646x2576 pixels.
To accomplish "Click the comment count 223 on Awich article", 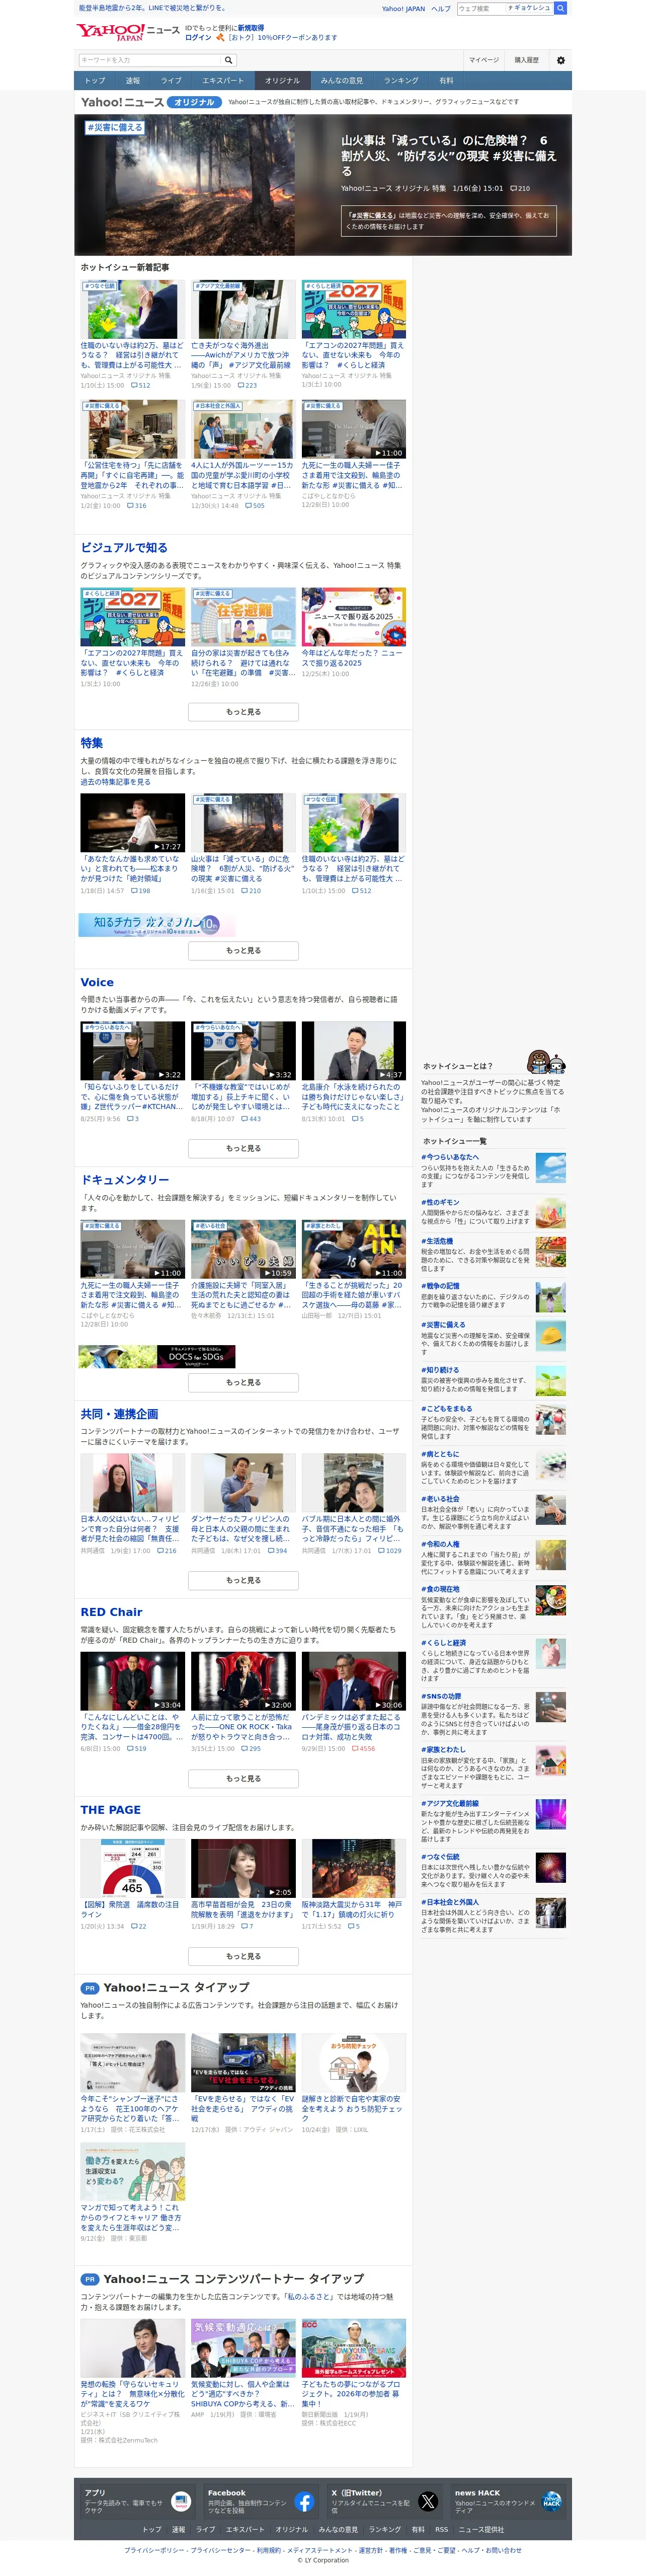I will [x=246, y=385].
